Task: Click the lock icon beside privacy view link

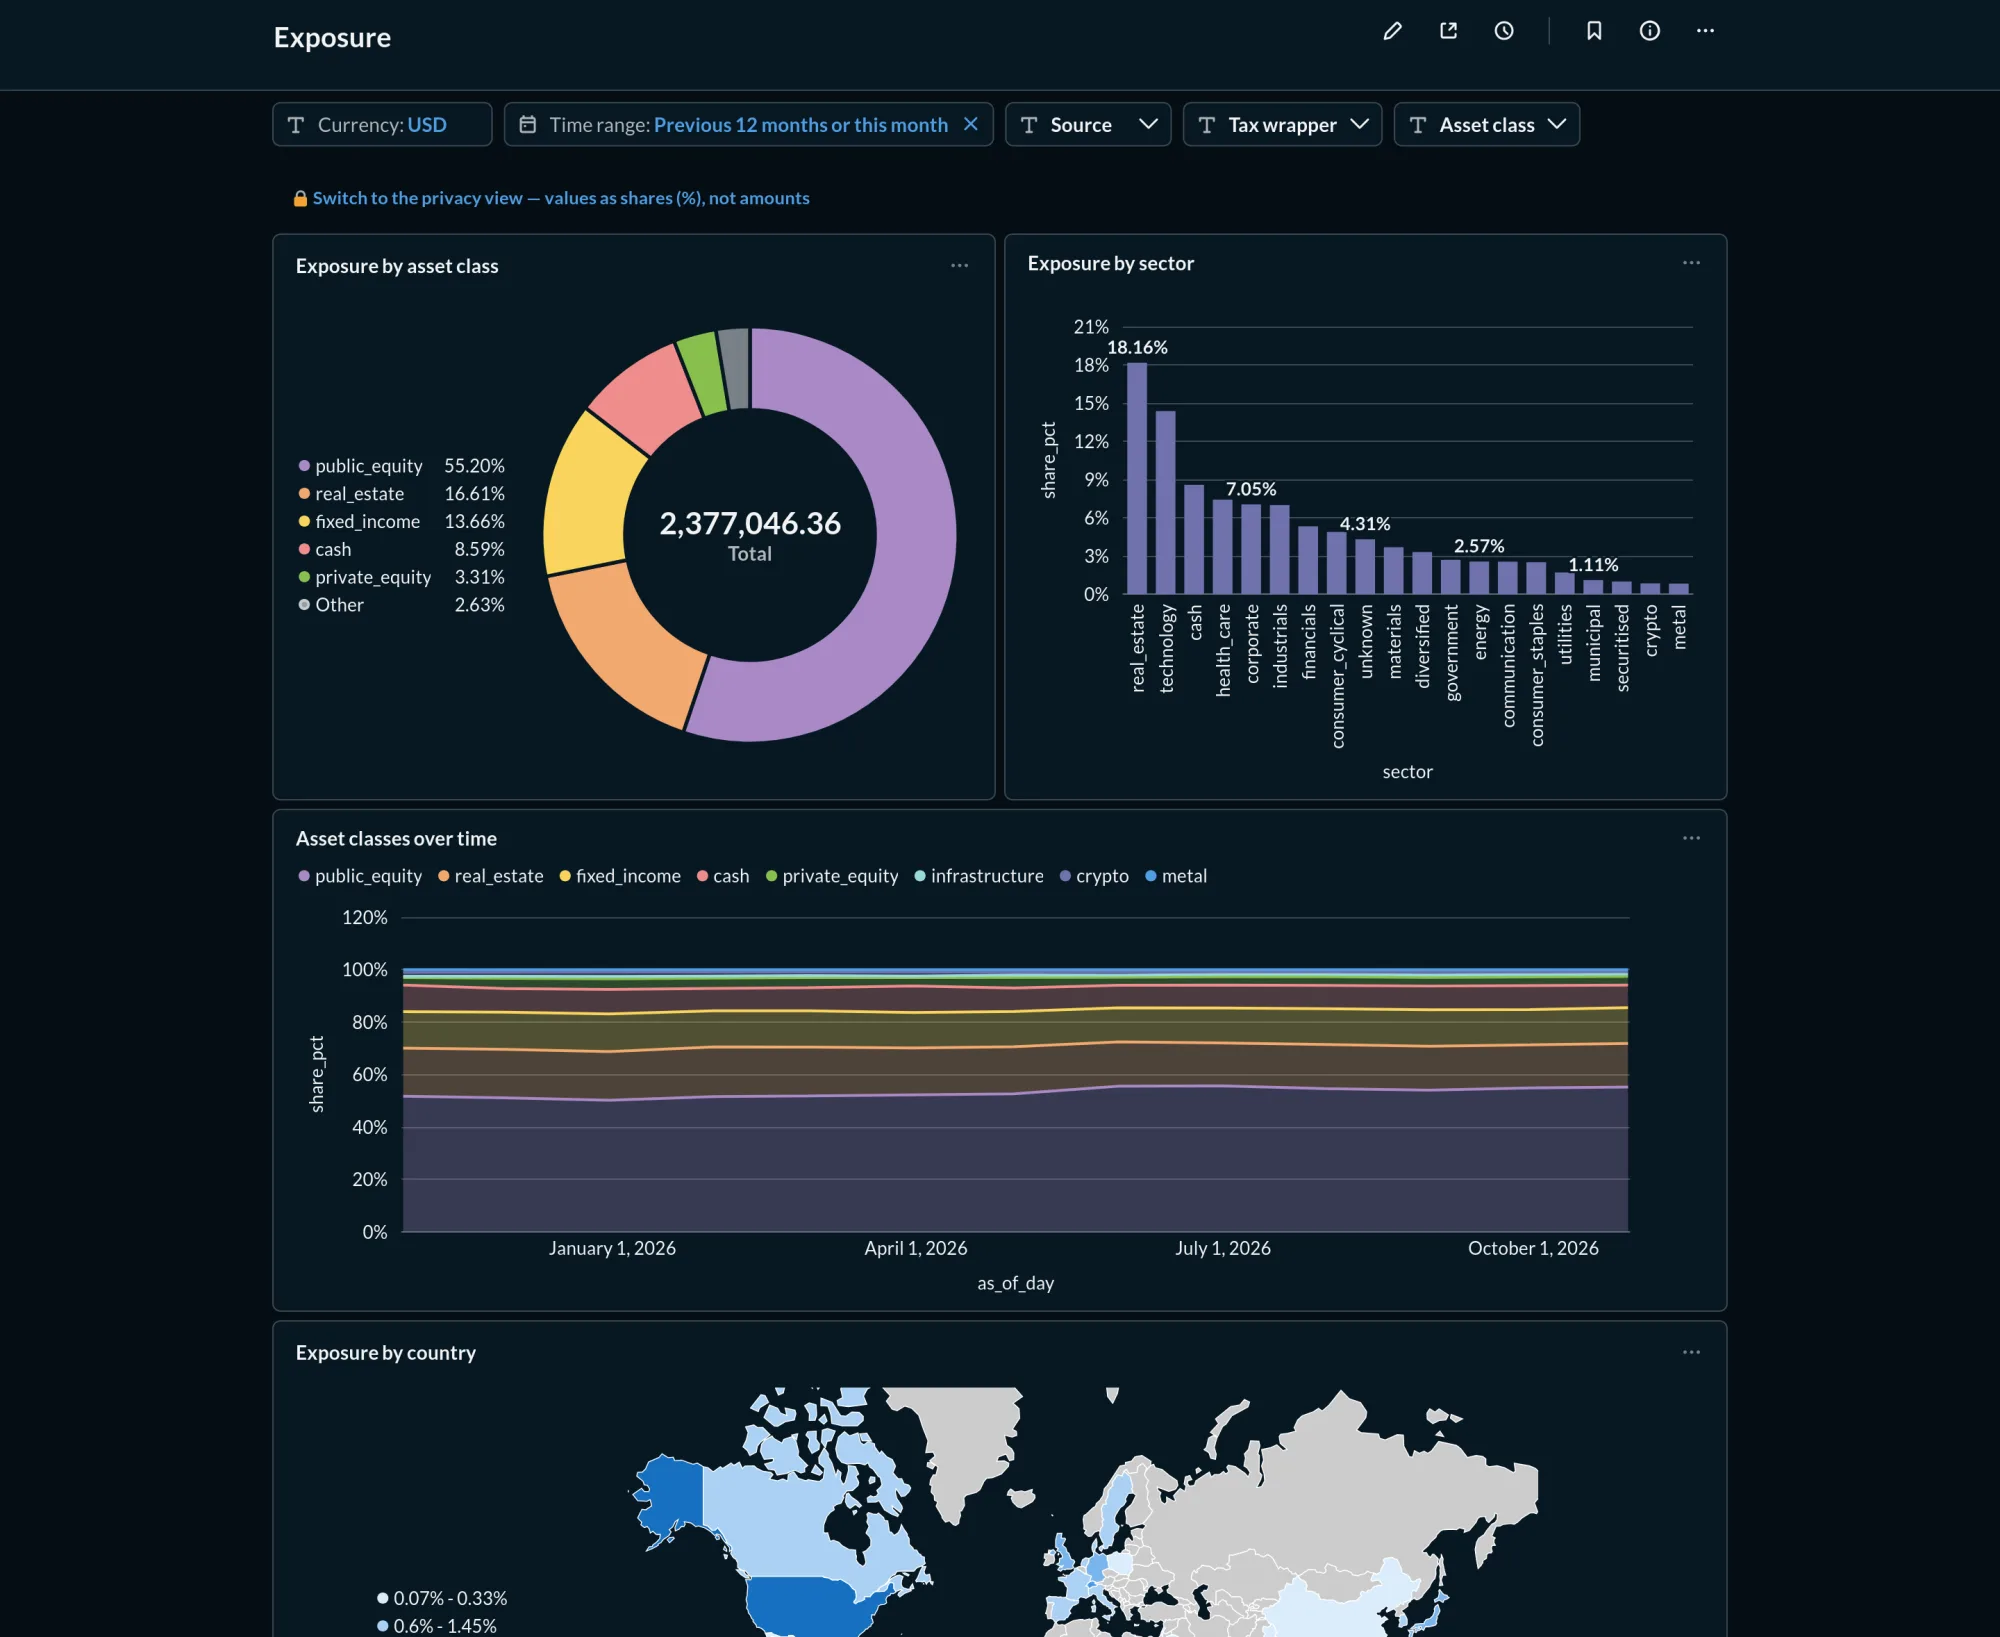Action: click(300, 198)
